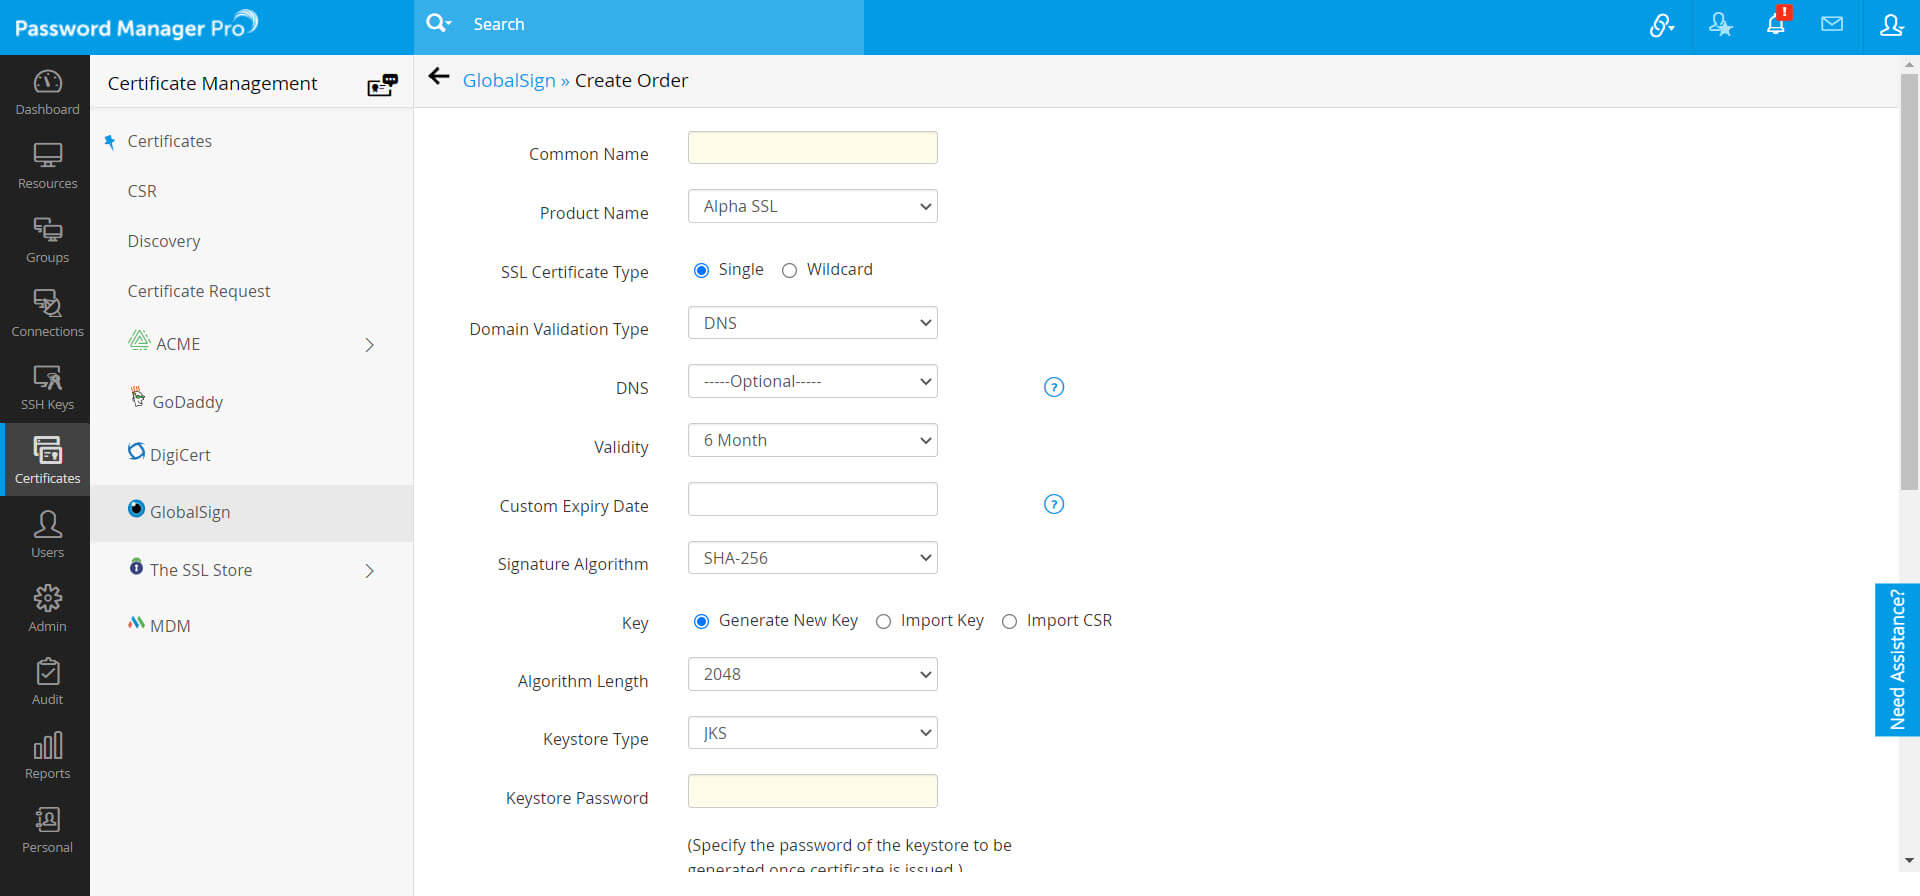Viewport: 1920px width, 896px height.
Task: Click the Password Manager Pro logo
Action: click(136, 25)
